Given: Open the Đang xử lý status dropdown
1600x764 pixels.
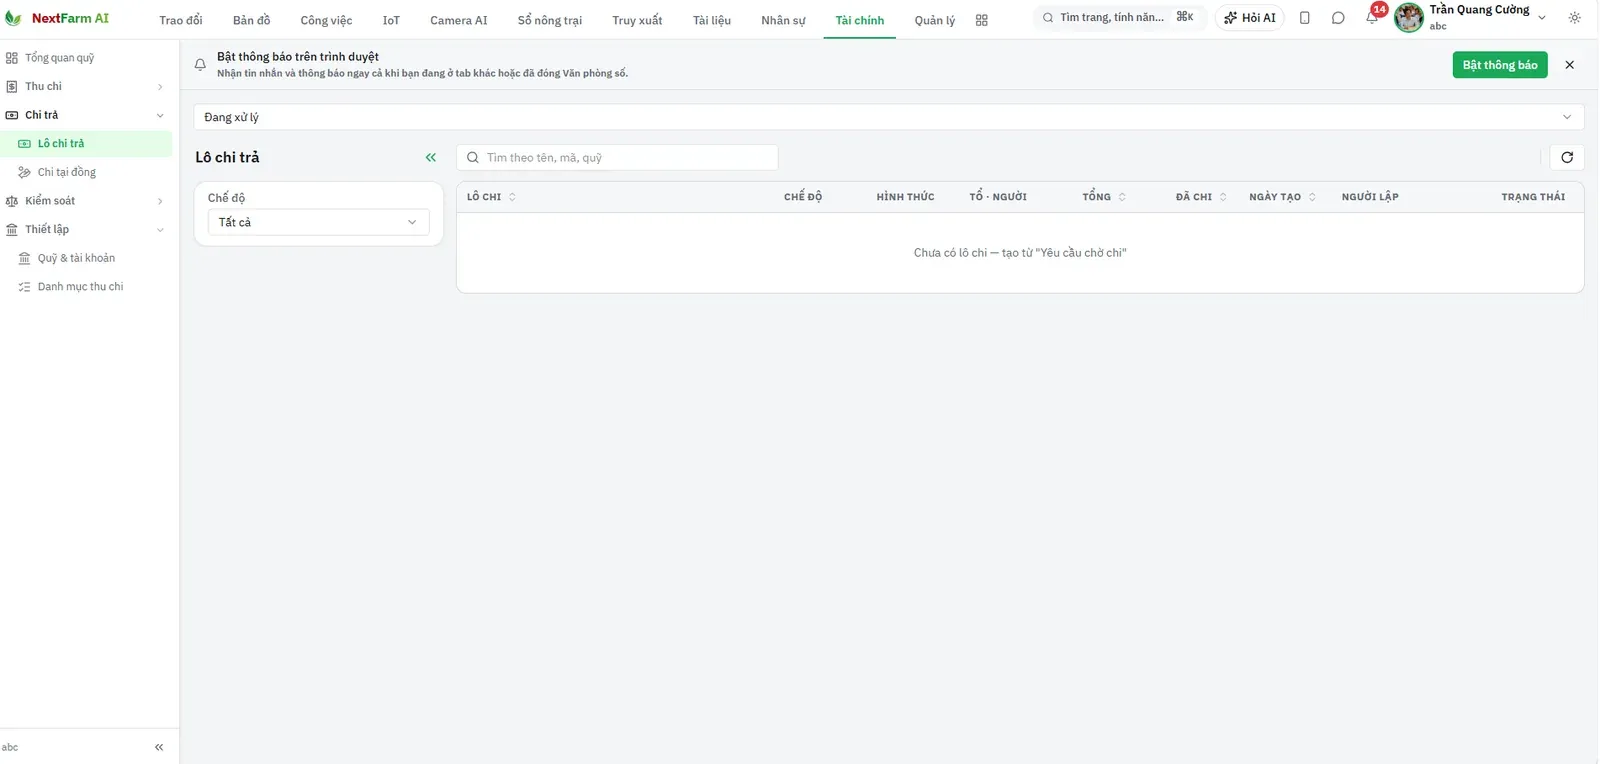Looking at the screenshot, I should click(889, 117).
